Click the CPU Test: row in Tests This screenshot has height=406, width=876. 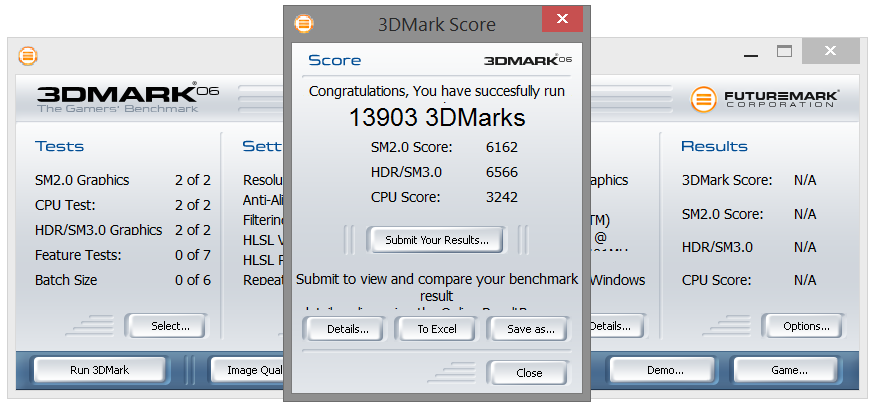coord(123,205)
